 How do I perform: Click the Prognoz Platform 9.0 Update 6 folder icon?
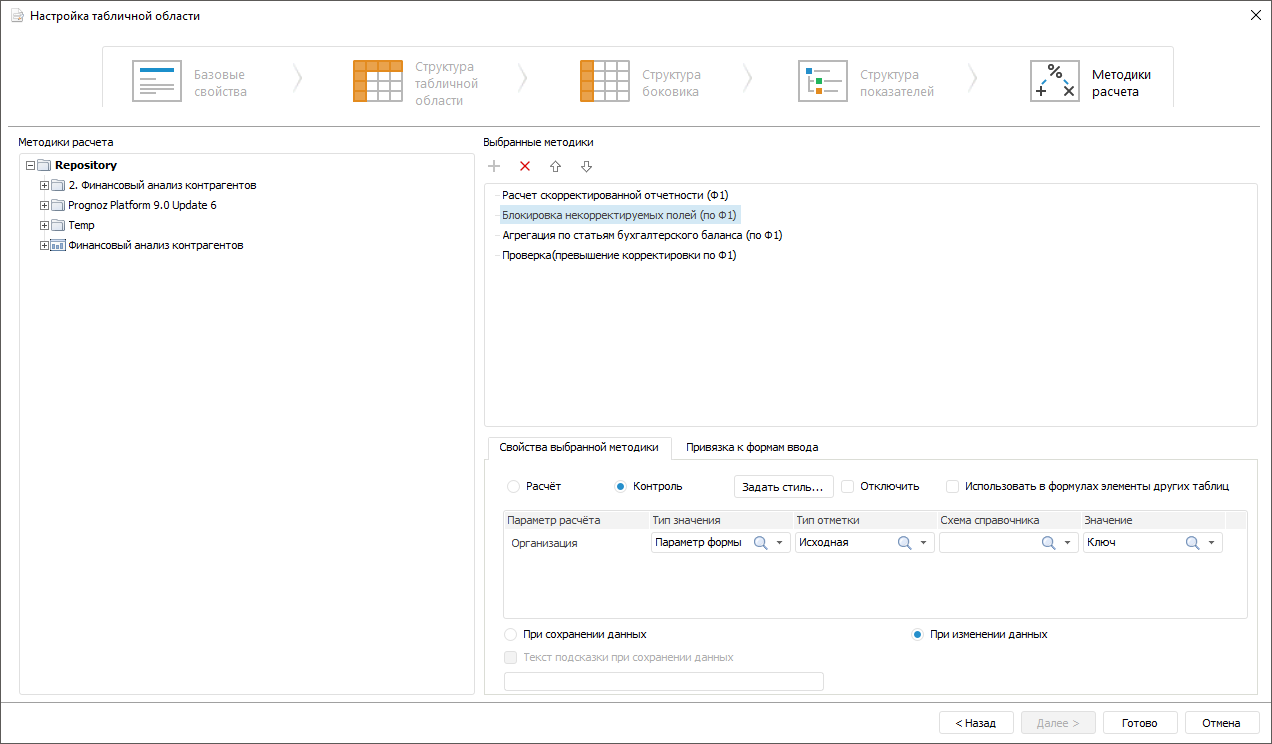pyautogui.click(x=58, y=206)
